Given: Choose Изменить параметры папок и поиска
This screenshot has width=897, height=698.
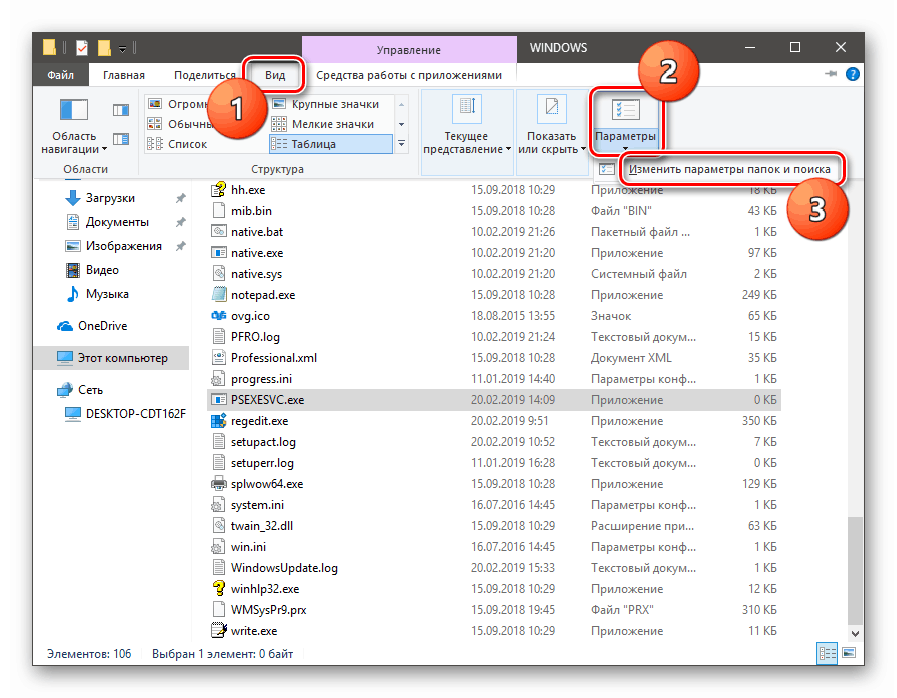Looking at the screenshot, I should [729, 169].
